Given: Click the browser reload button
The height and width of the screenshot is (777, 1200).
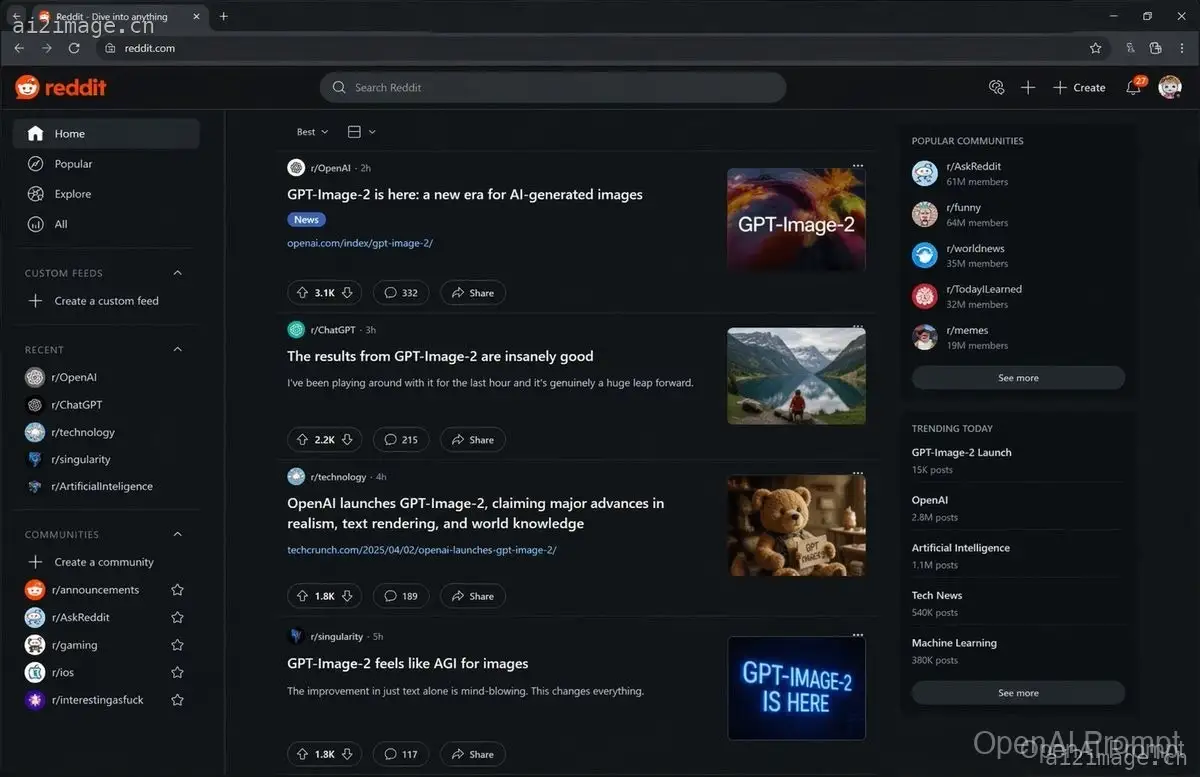Looking at the screenshot, I should [x=74, y=48].
